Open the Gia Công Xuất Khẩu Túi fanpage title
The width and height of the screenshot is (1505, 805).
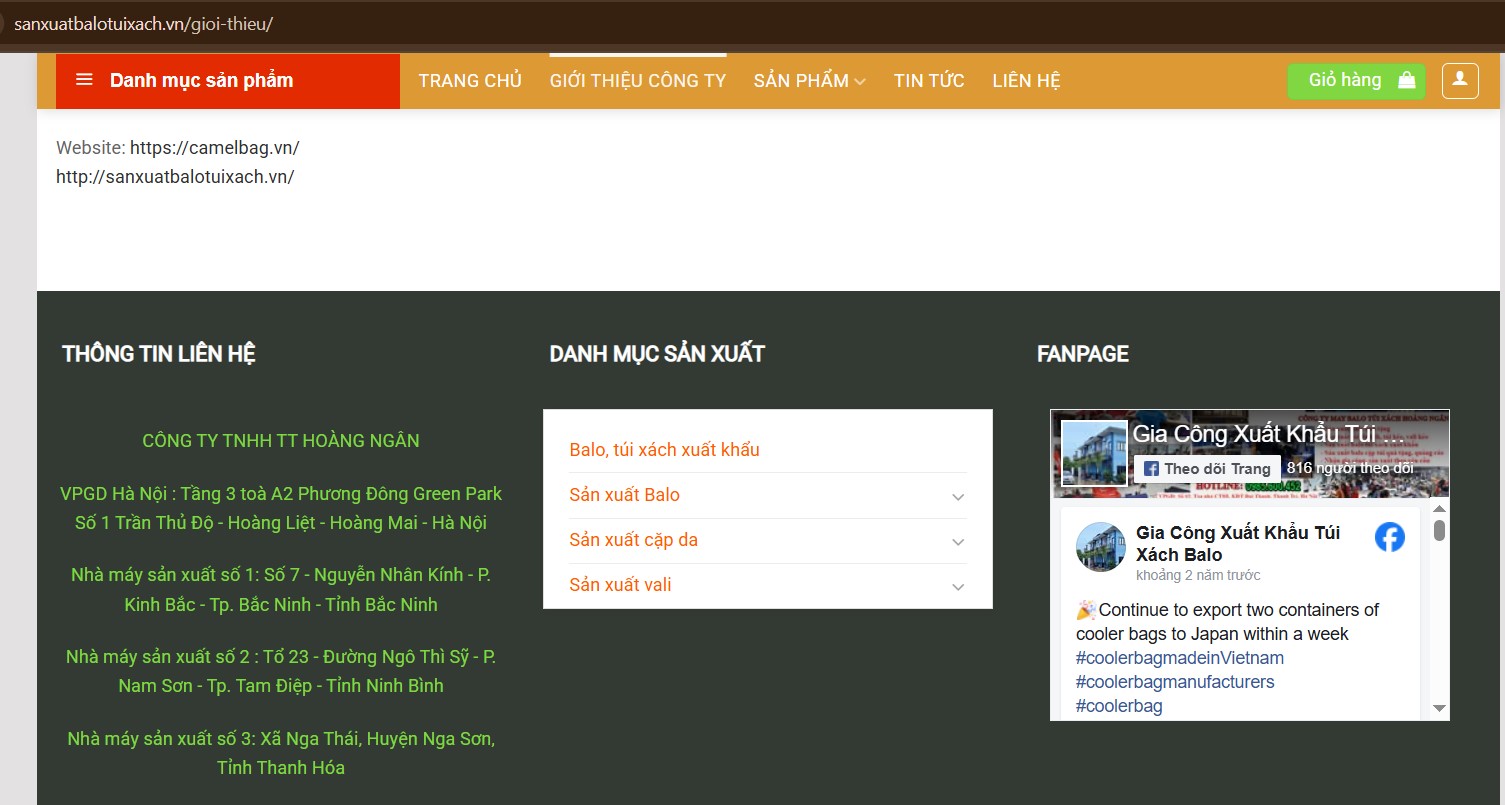click(1269, 434)
